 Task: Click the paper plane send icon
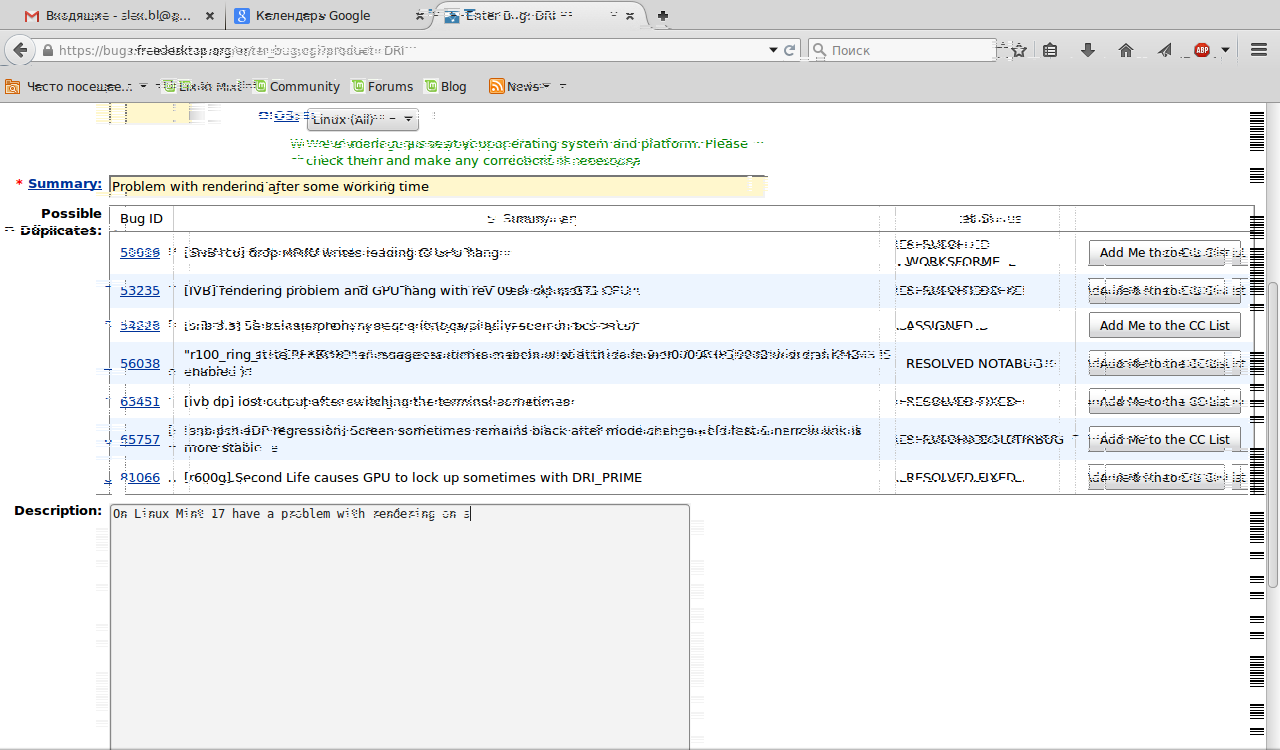1164,50
